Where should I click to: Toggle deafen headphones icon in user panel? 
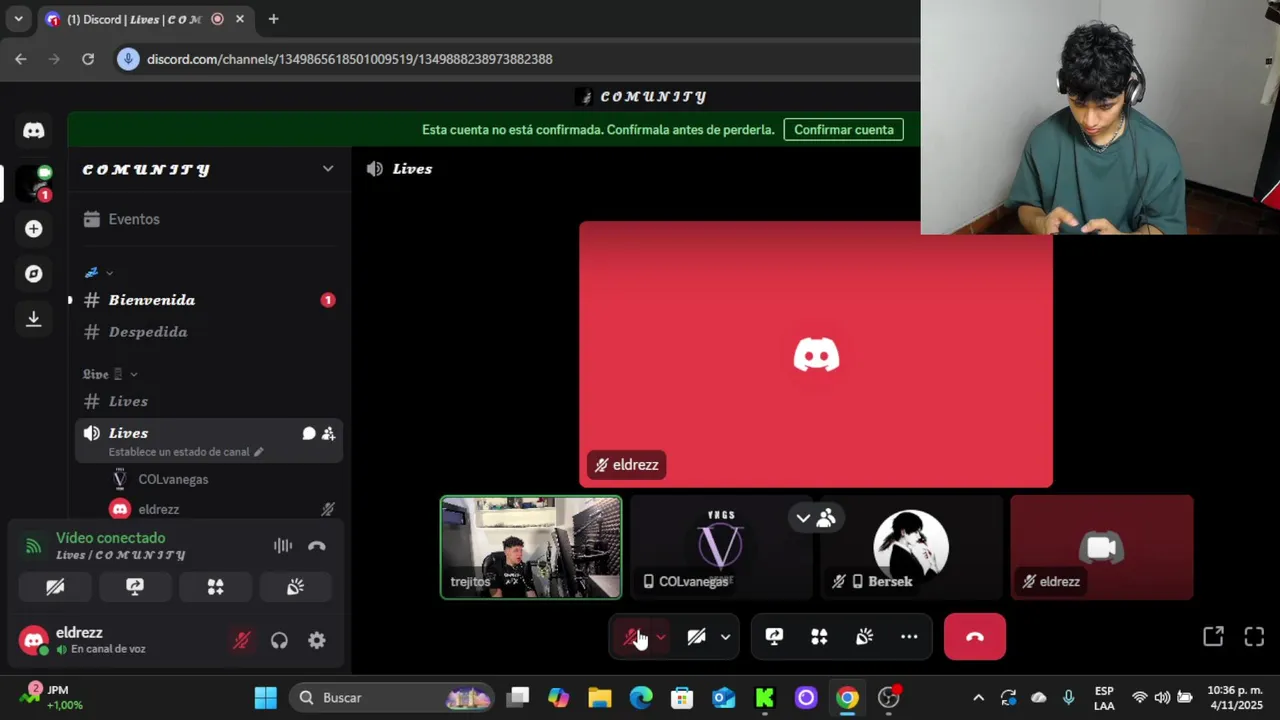click(279, 641)
